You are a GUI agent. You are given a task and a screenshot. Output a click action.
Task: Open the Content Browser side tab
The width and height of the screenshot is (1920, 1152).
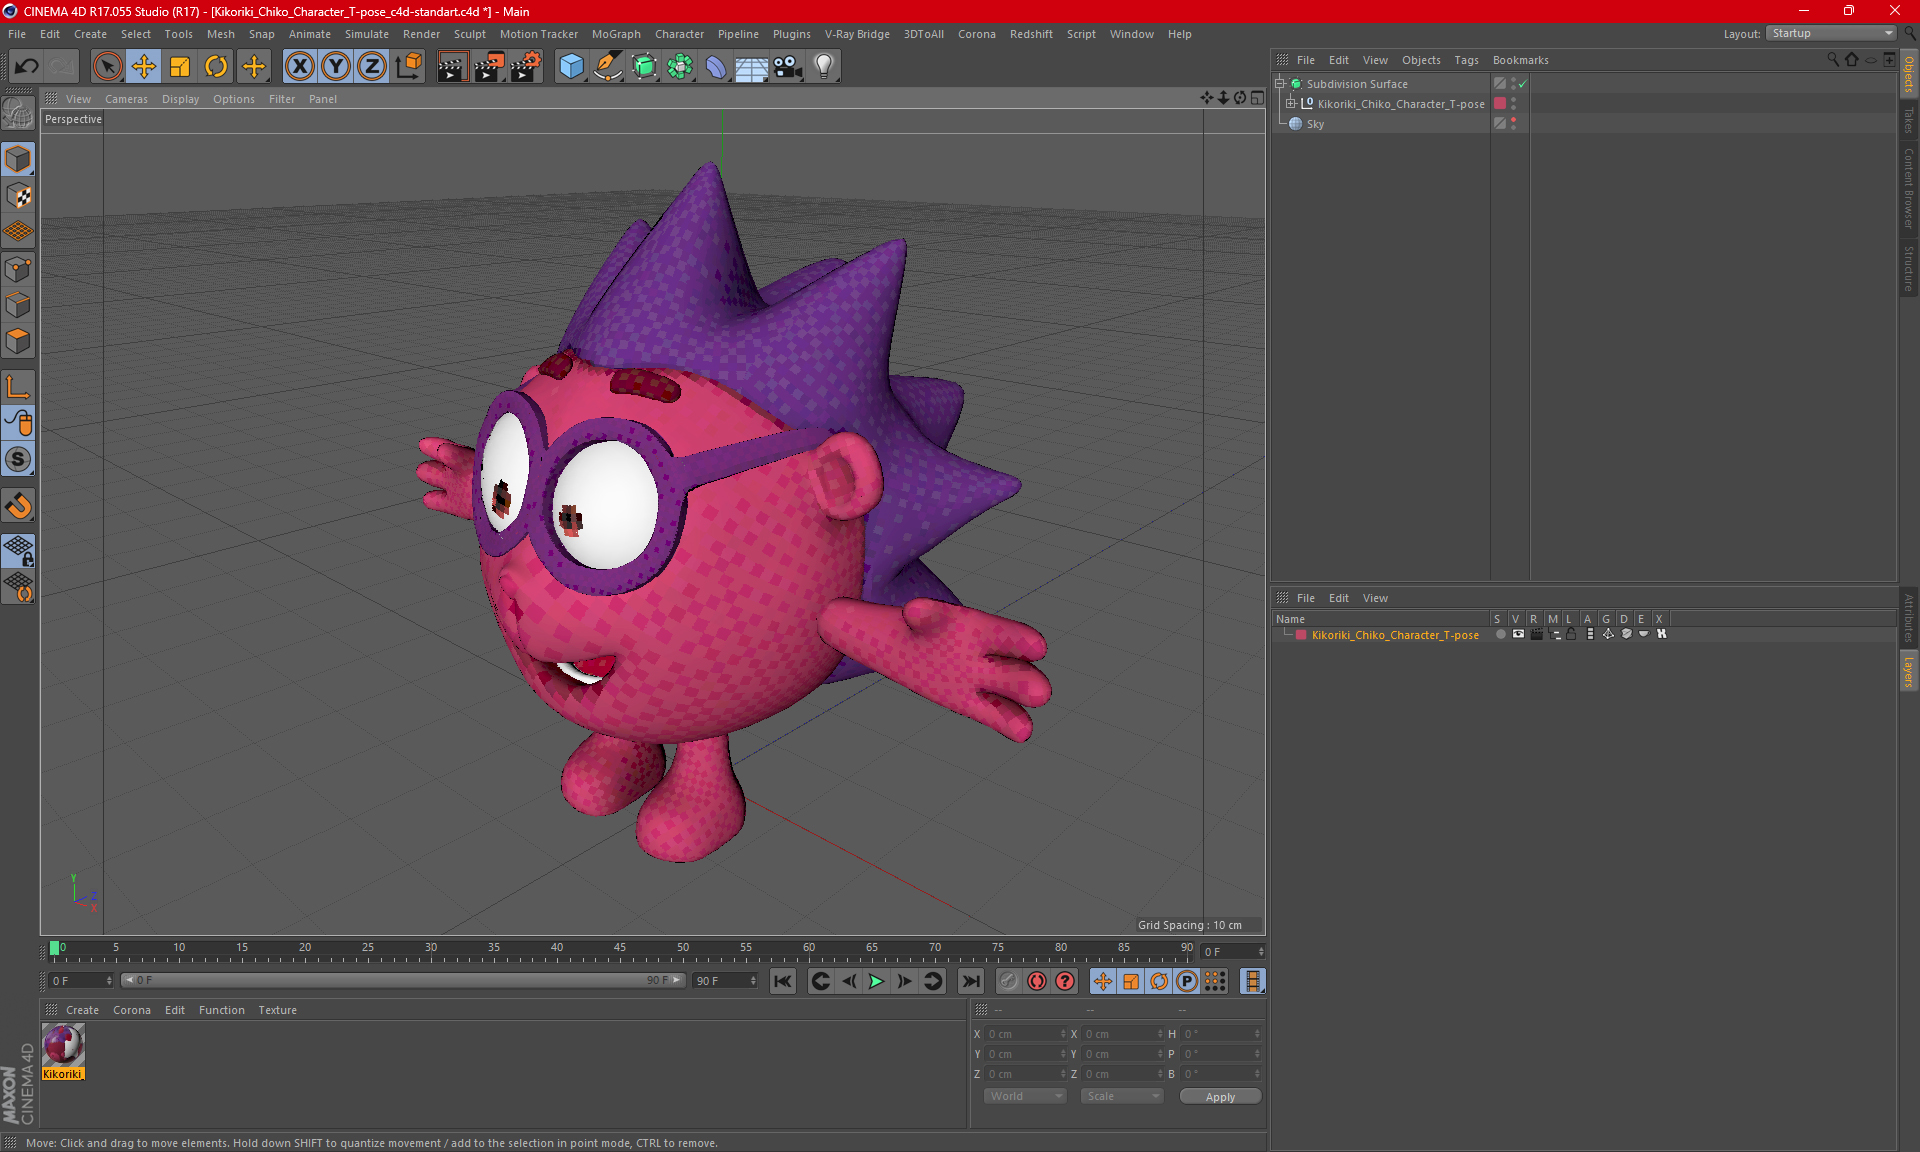coord(1909,188)
